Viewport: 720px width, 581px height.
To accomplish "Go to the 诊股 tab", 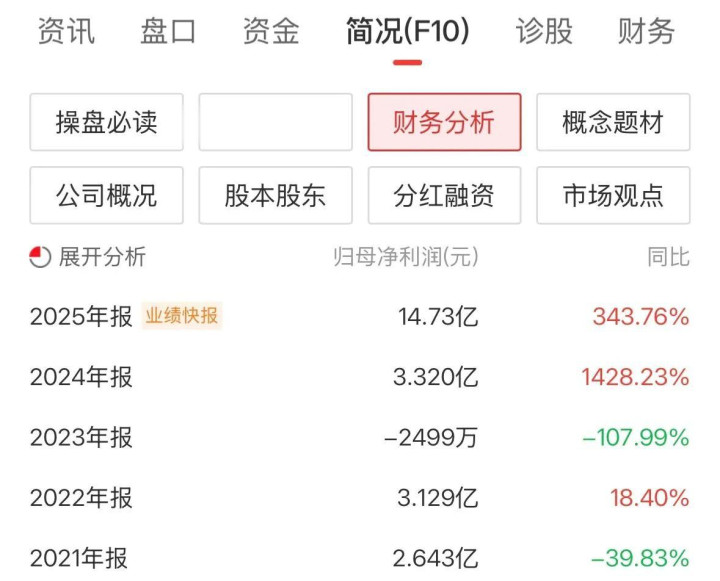I will (544, 32).
